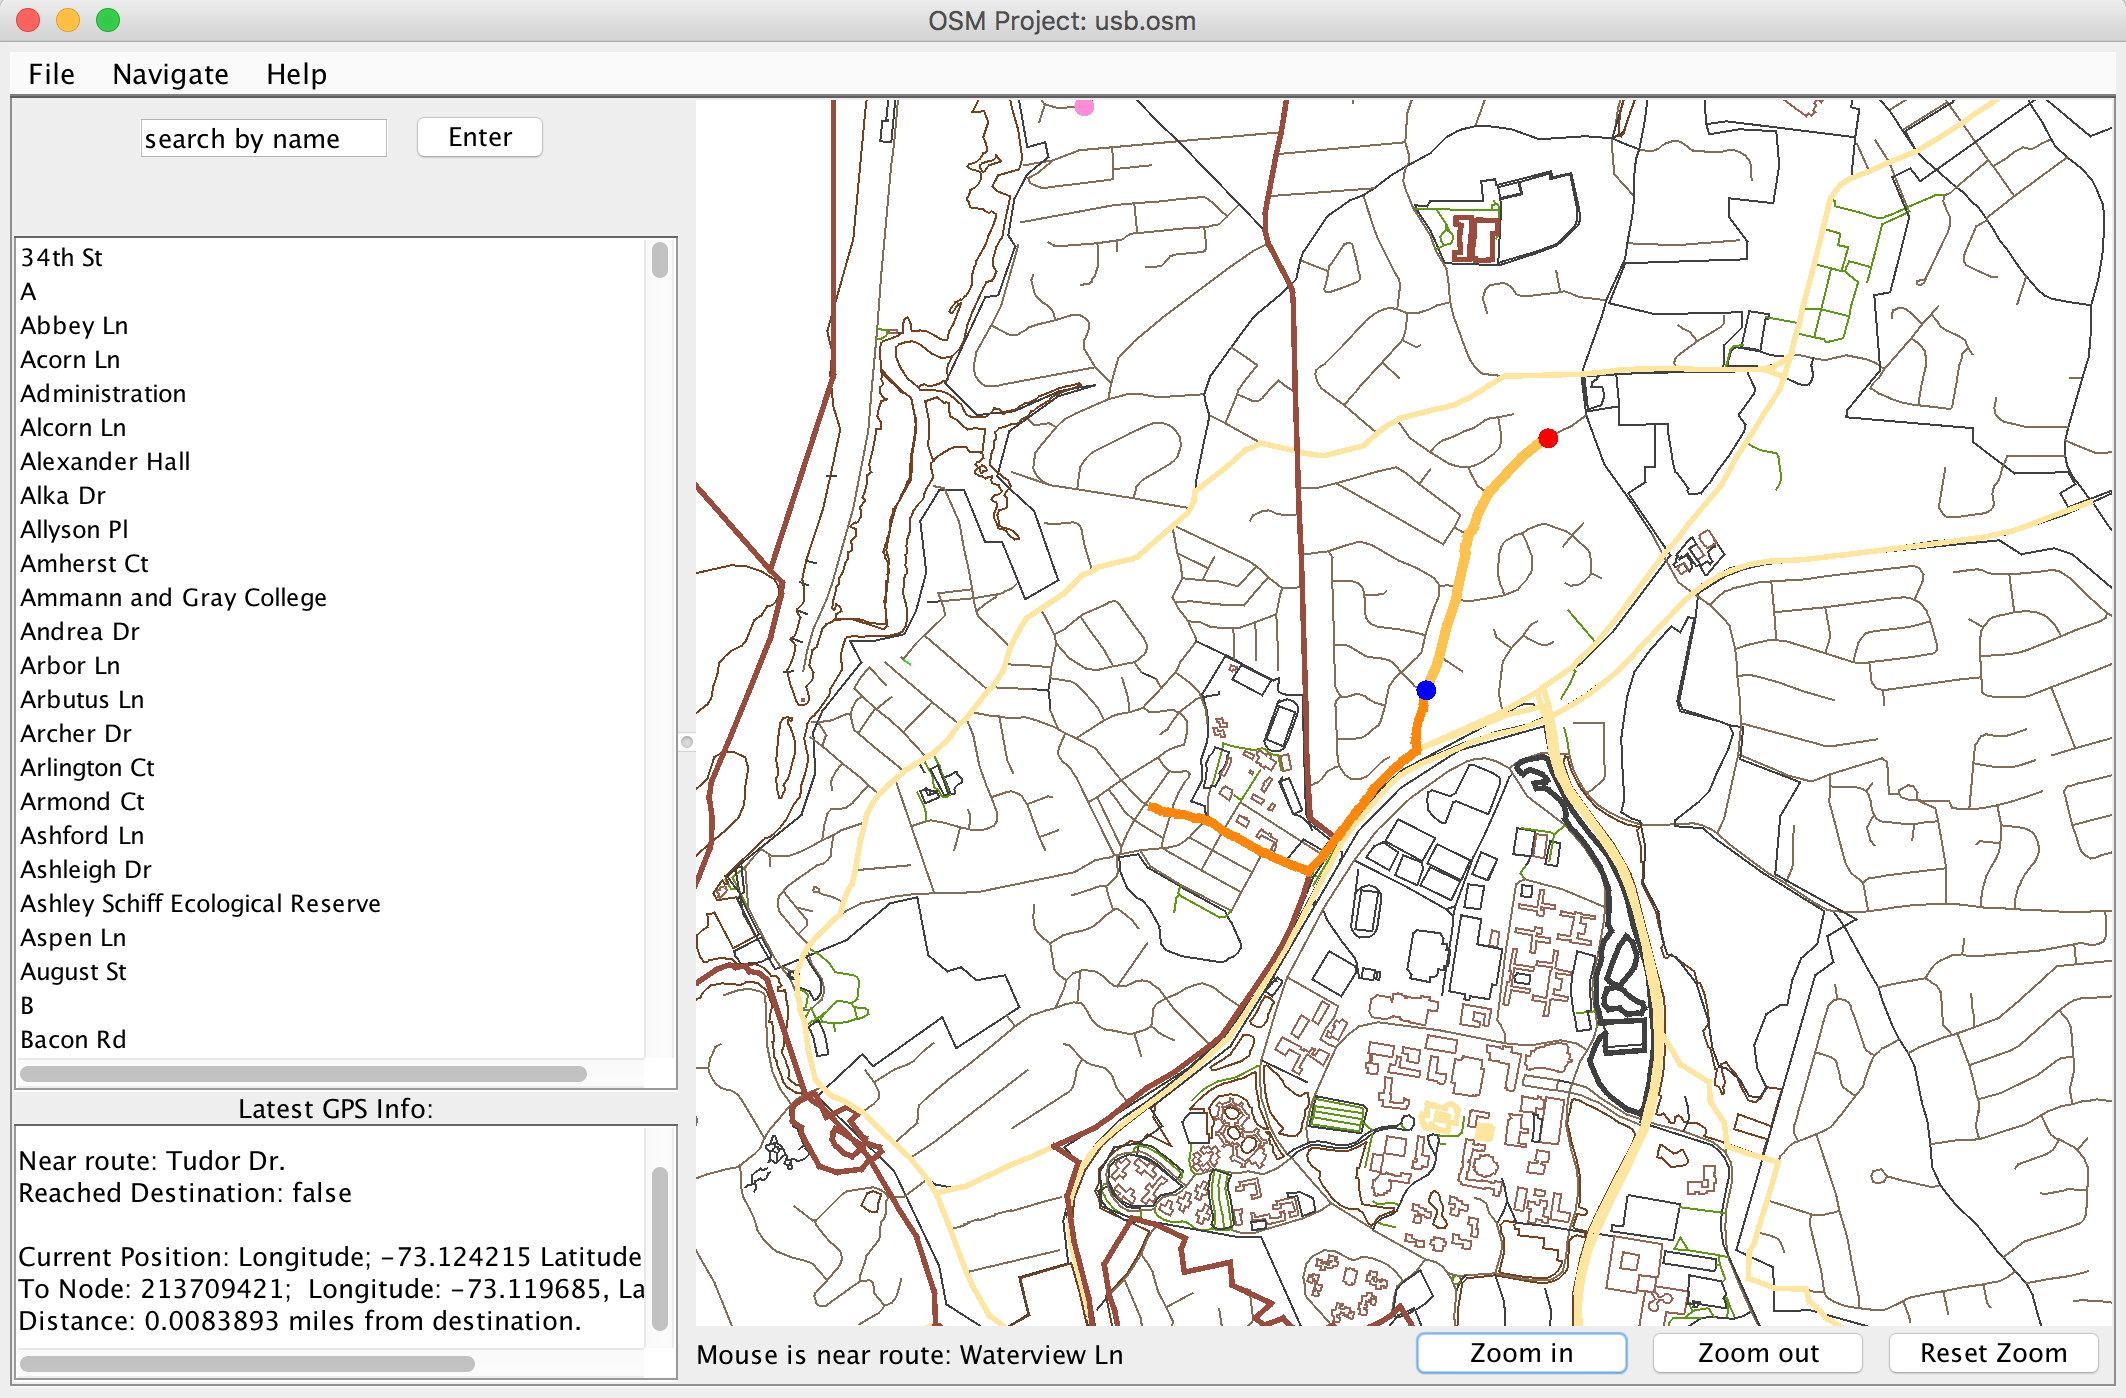This screenshot has height=1398, width=2126.
Task: Click GPS info horizontal scrollbar
Action: 247,1364
